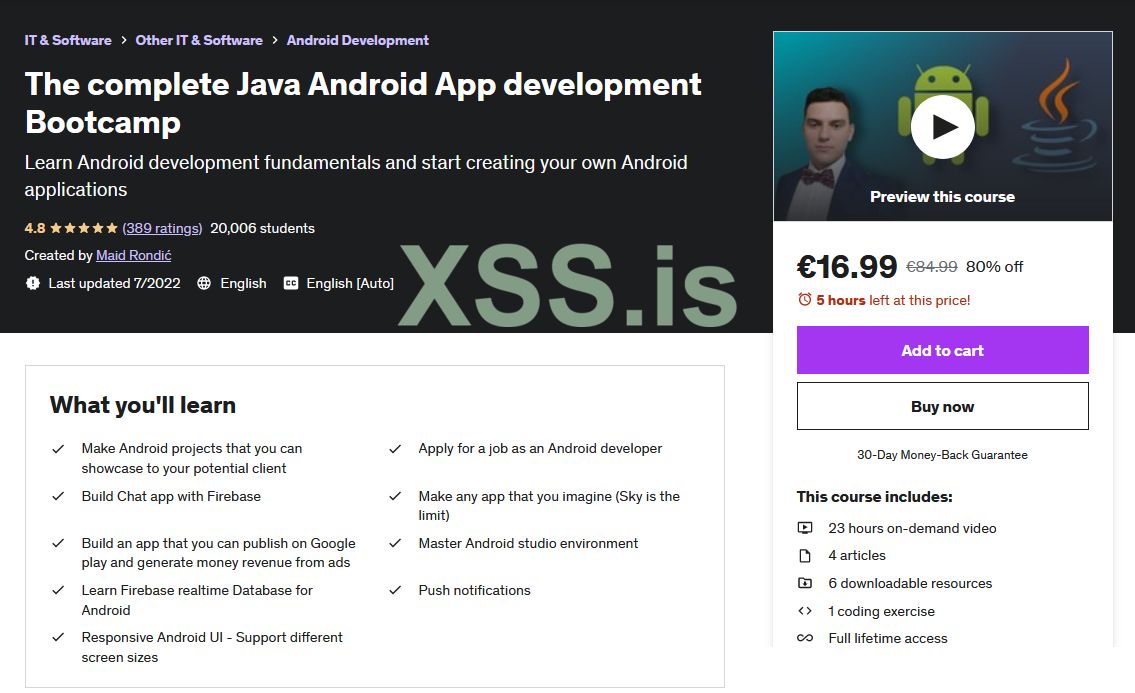This screenshot has height=693, width=1135.
Task: Click the Last updated badge icon
Action: pos(33,283)
